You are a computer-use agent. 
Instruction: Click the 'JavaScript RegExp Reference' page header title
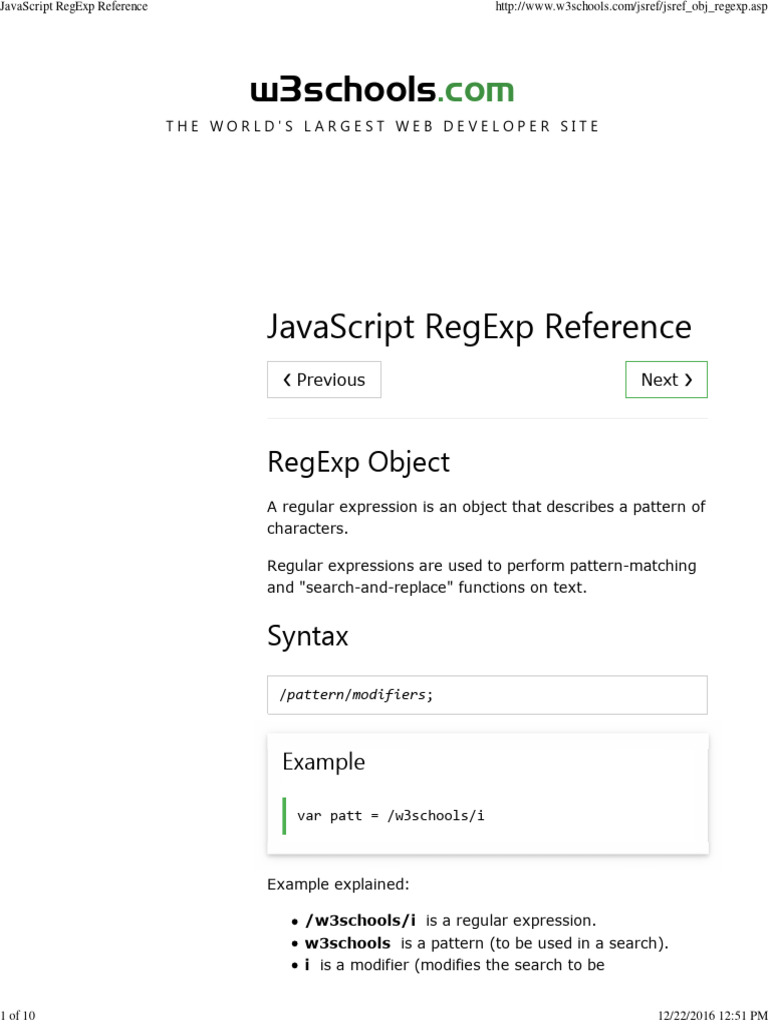tap(74, 7)
